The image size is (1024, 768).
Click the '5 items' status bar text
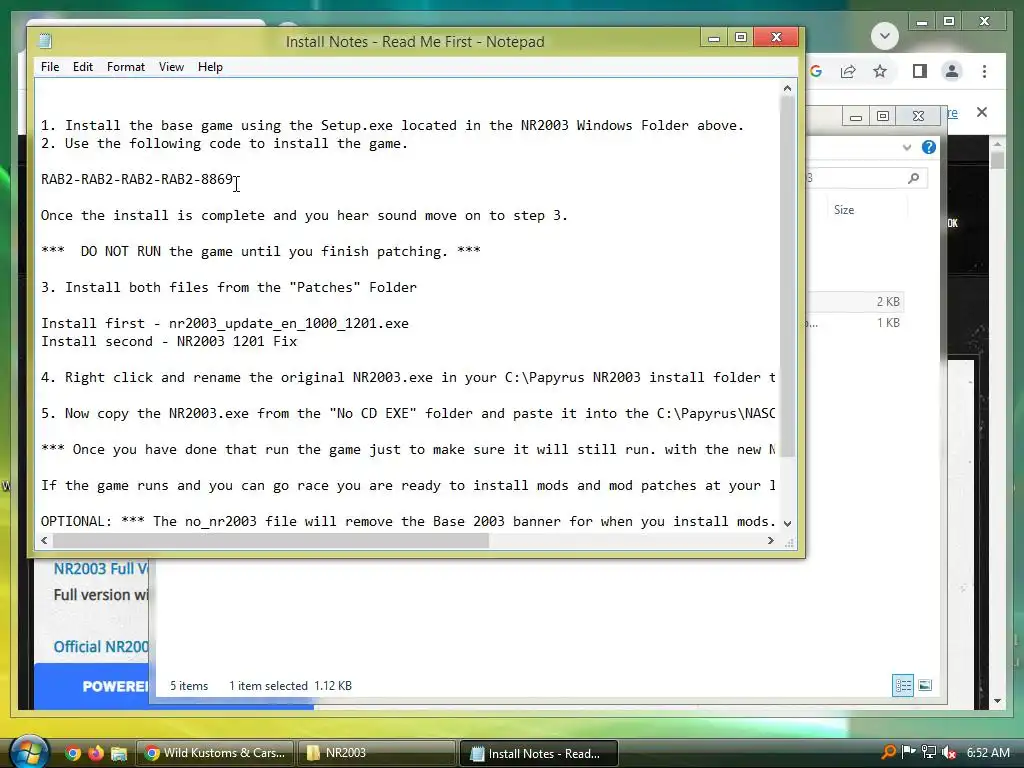pos(189,686)
